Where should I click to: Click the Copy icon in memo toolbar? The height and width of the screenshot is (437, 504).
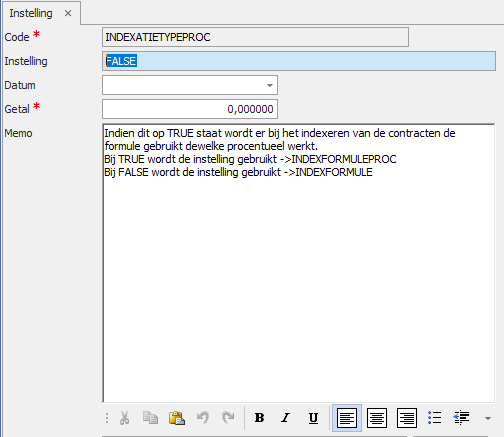(x=150, y=418)
